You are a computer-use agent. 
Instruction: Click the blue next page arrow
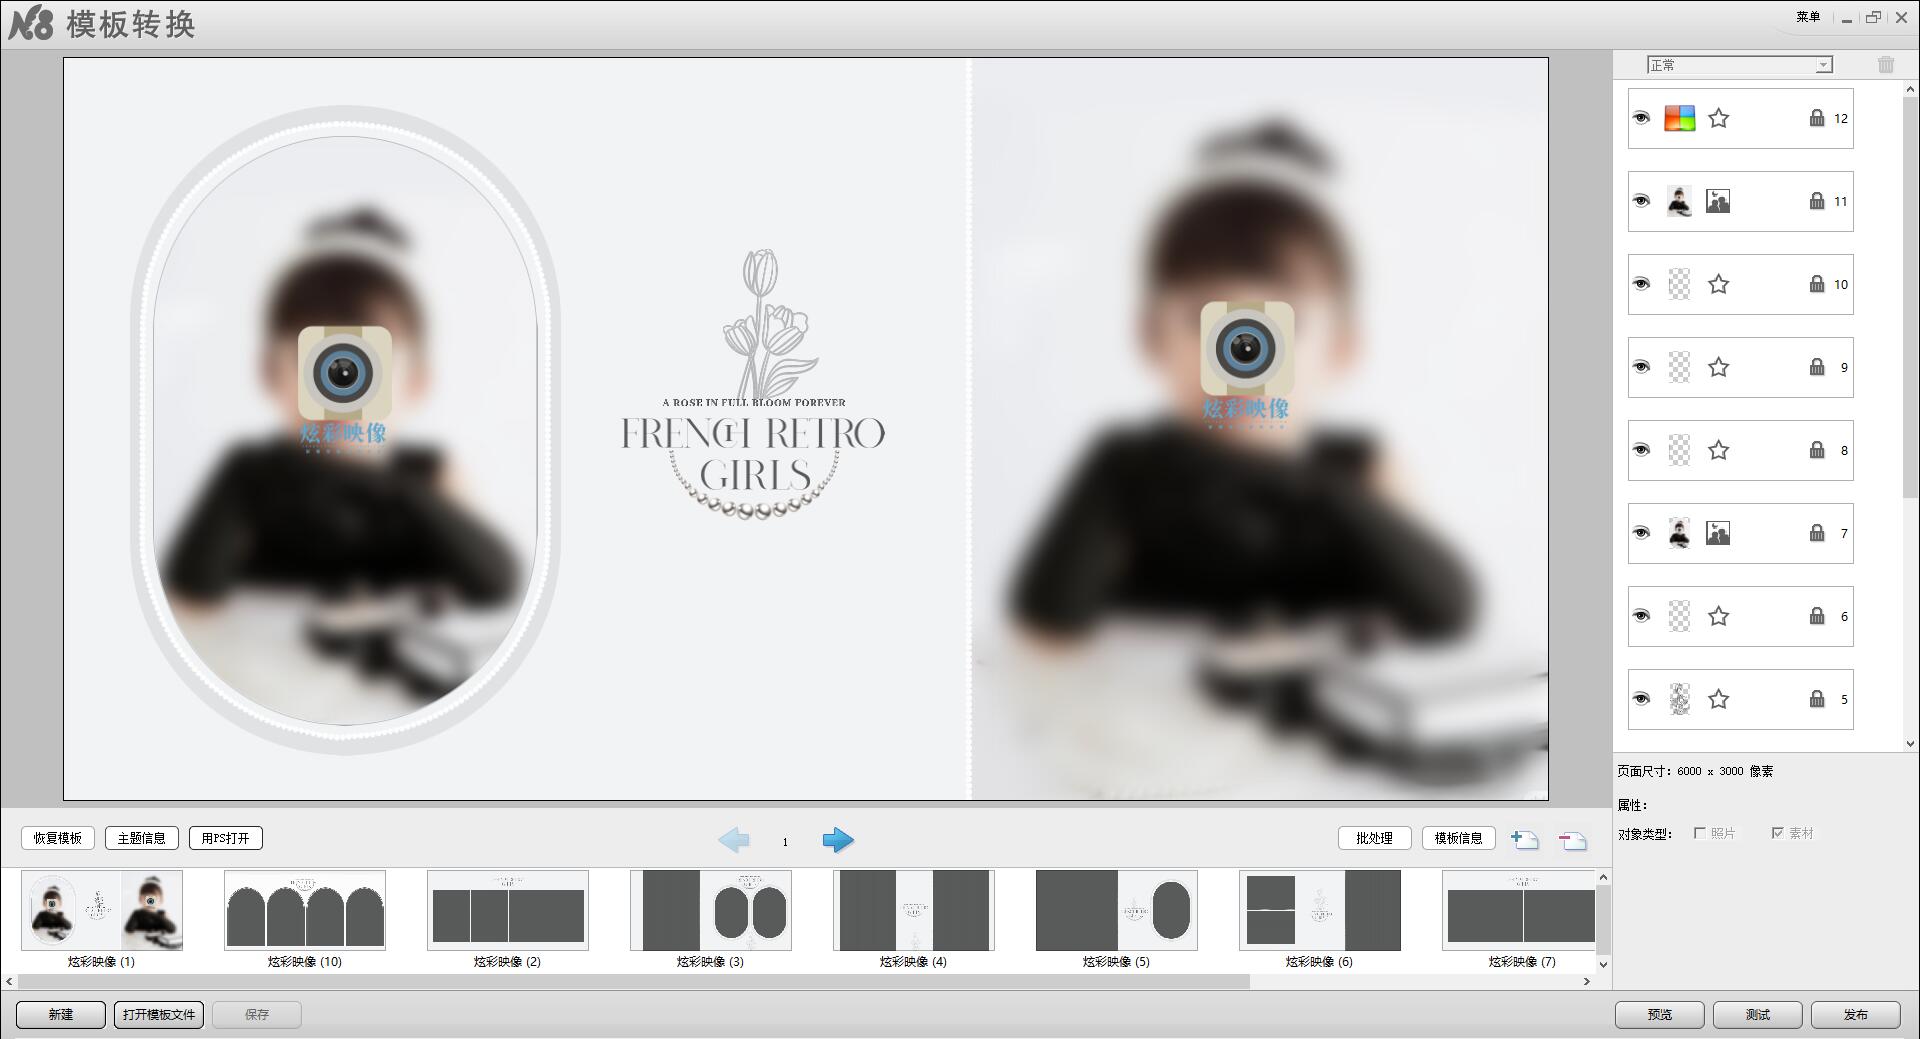[x=838, y=840]
